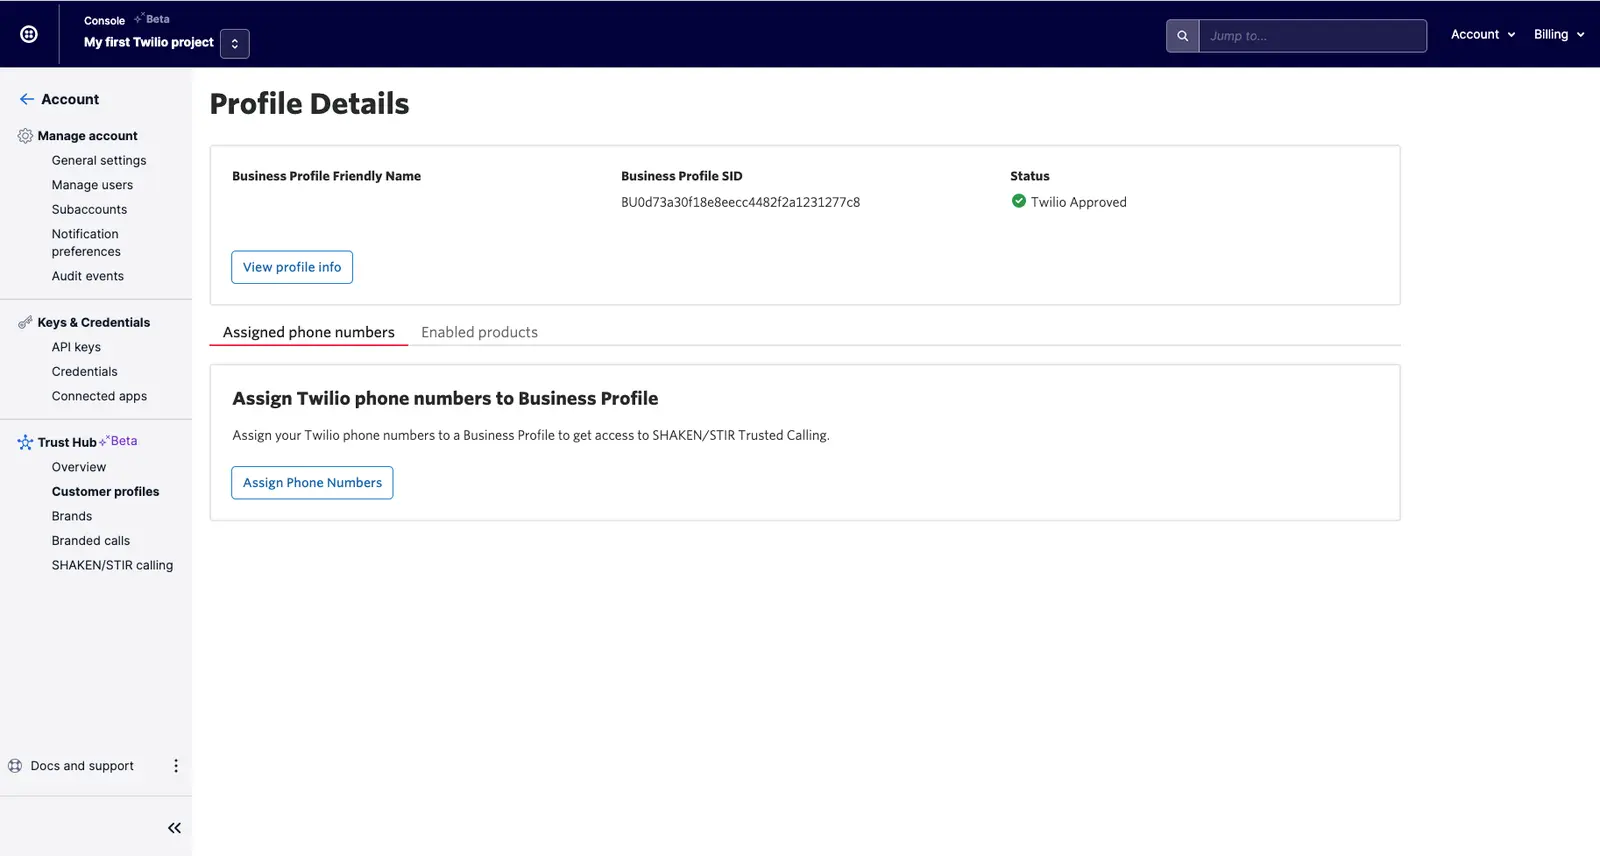Switch to Assigned phone numbers tab
Screen dimensions: 1600x856
click(309, 332)
